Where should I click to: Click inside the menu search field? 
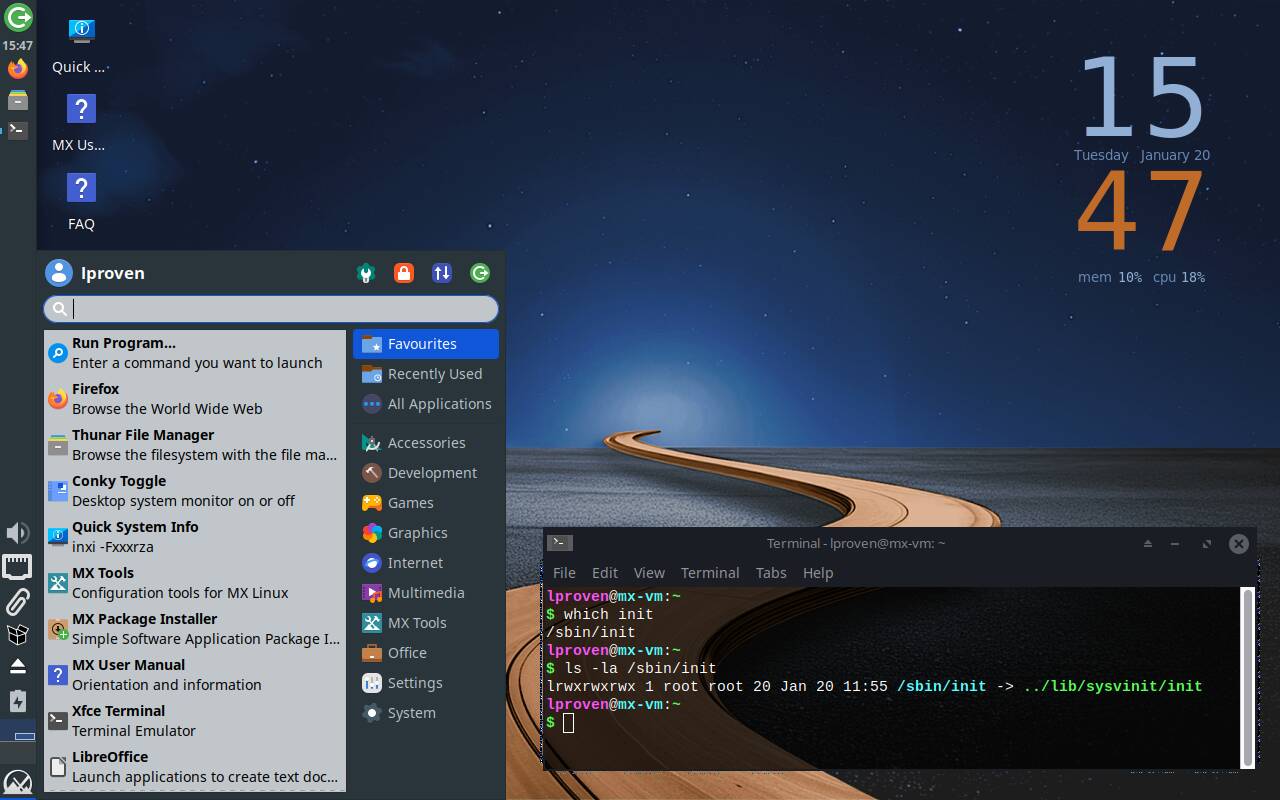click(270, 309)
